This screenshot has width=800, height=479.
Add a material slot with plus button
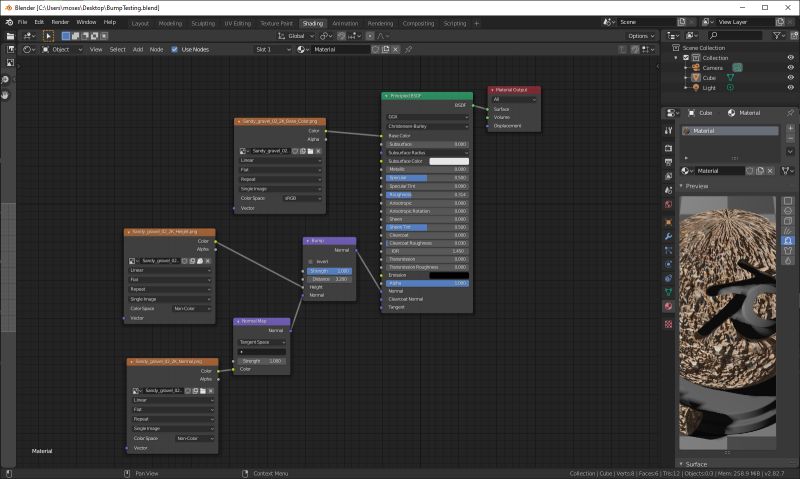[790, 129]
